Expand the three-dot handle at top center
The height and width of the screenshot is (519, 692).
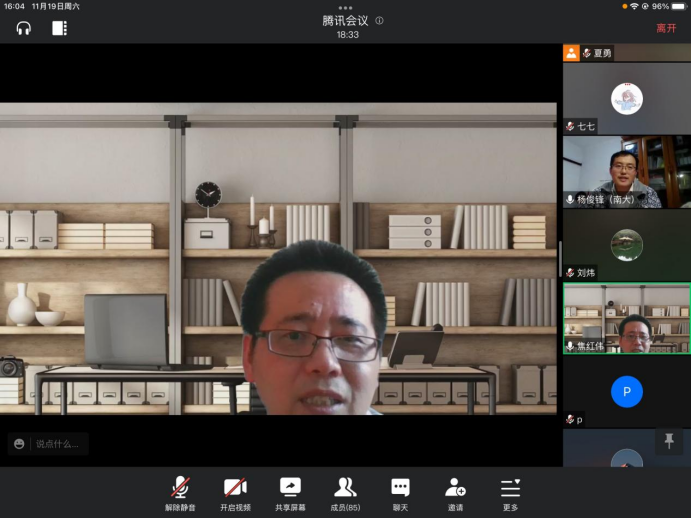pos(346,7)
